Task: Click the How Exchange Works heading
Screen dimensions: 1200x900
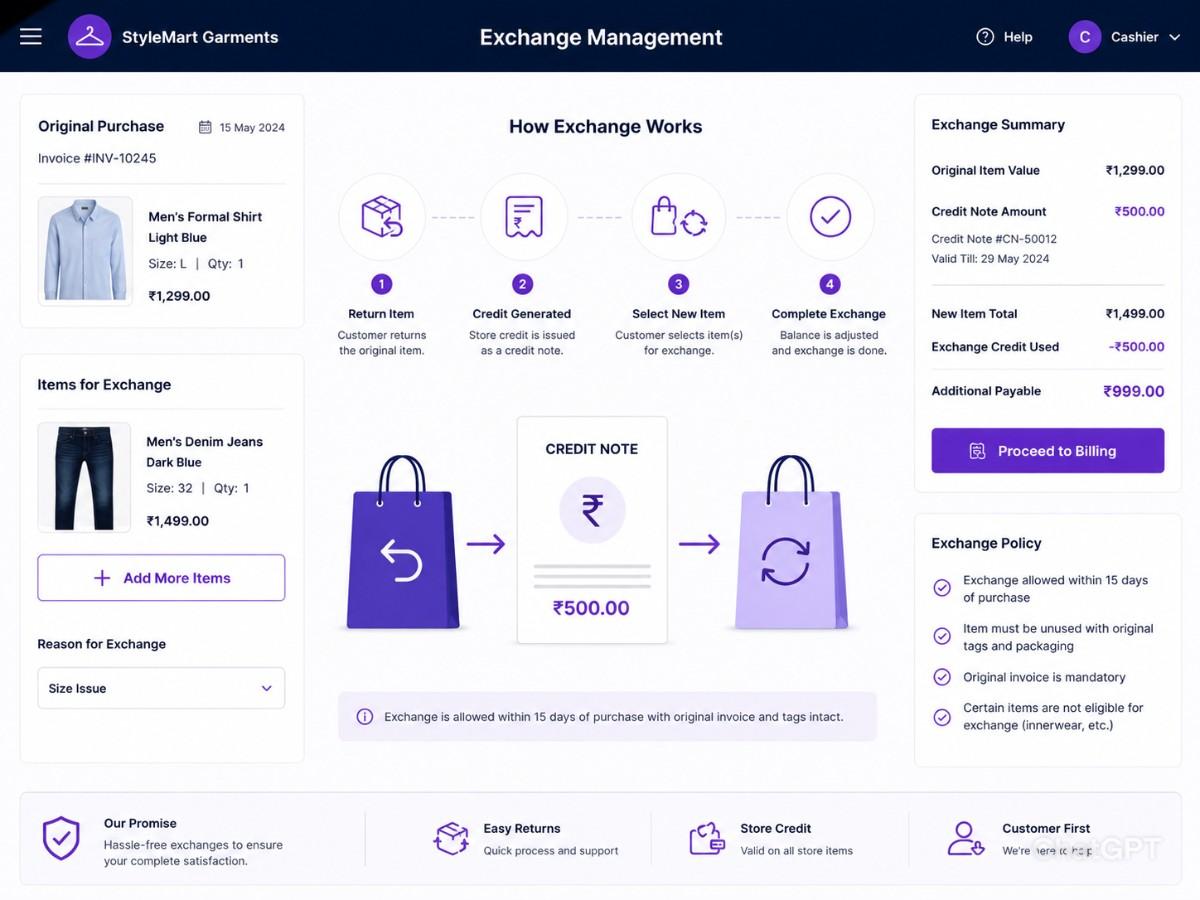Action: click(605, 127)
